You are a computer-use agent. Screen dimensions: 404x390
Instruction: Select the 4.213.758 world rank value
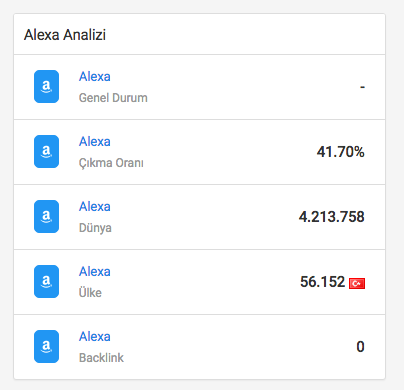[x=332, y=217]
